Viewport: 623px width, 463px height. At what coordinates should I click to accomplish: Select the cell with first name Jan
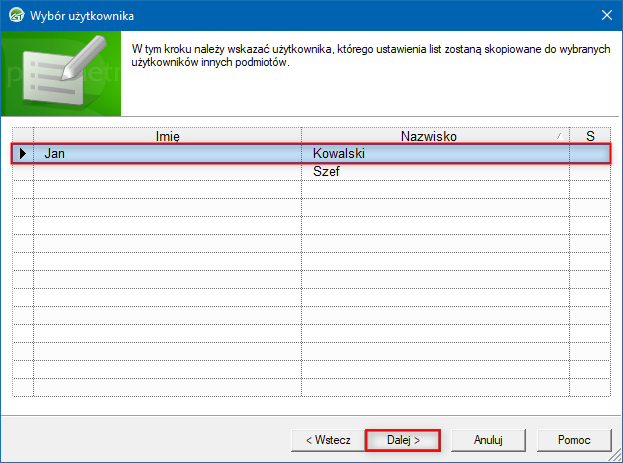pyautogui.click(x=167, y=153)
